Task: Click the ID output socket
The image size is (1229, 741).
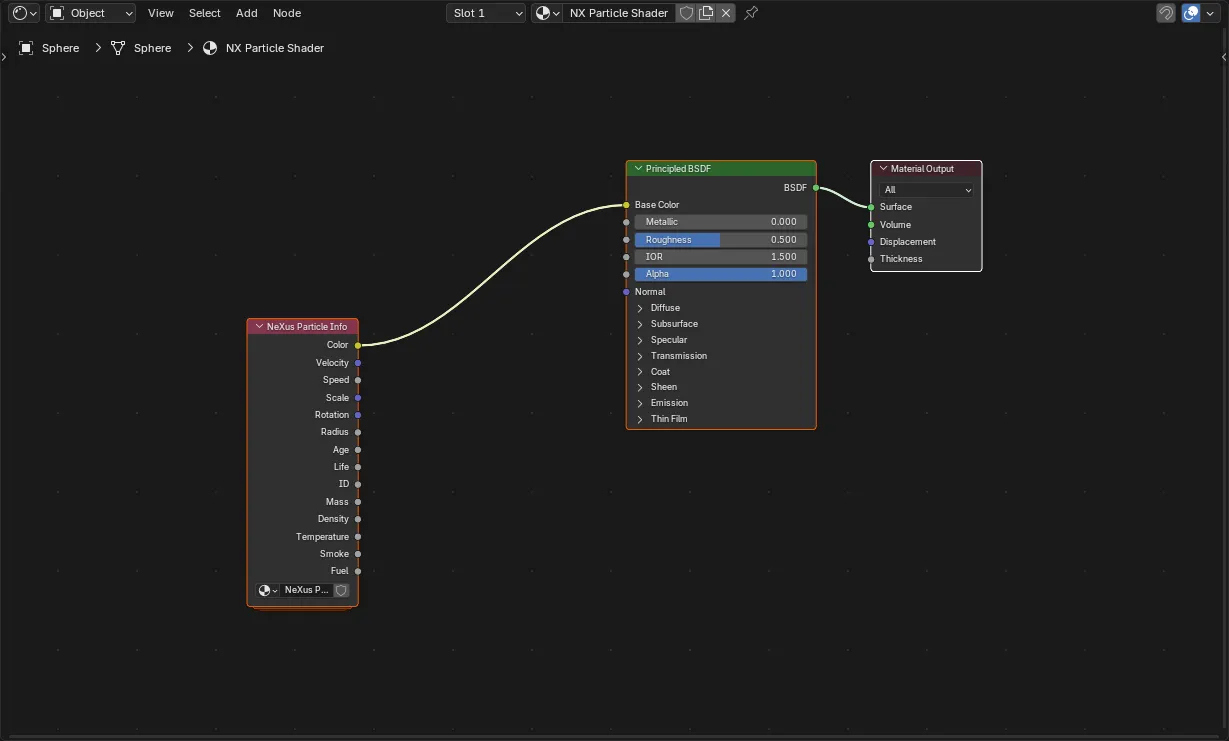Action: 358,484
